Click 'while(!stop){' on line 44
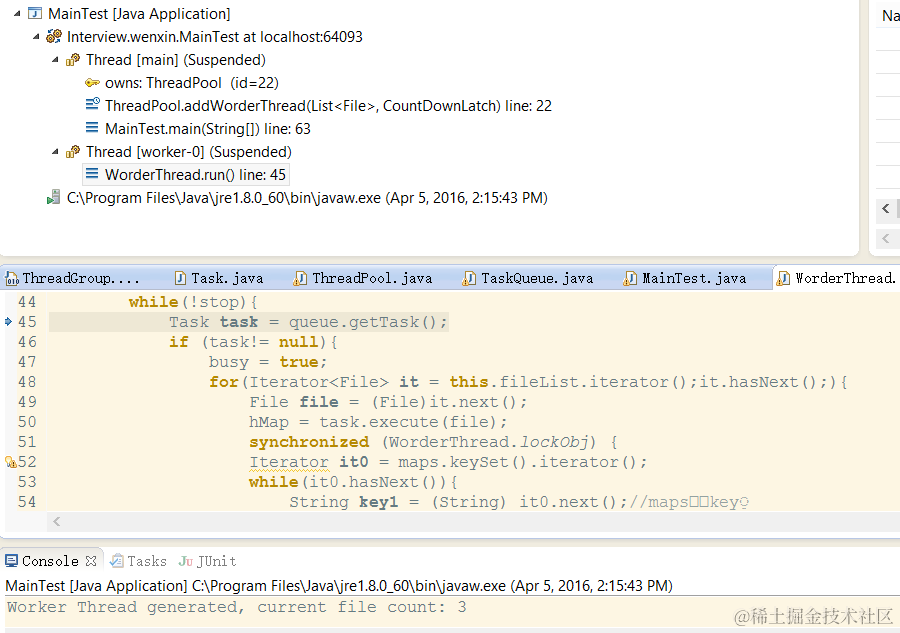900x633 pixels. click(x=193, y=302)
